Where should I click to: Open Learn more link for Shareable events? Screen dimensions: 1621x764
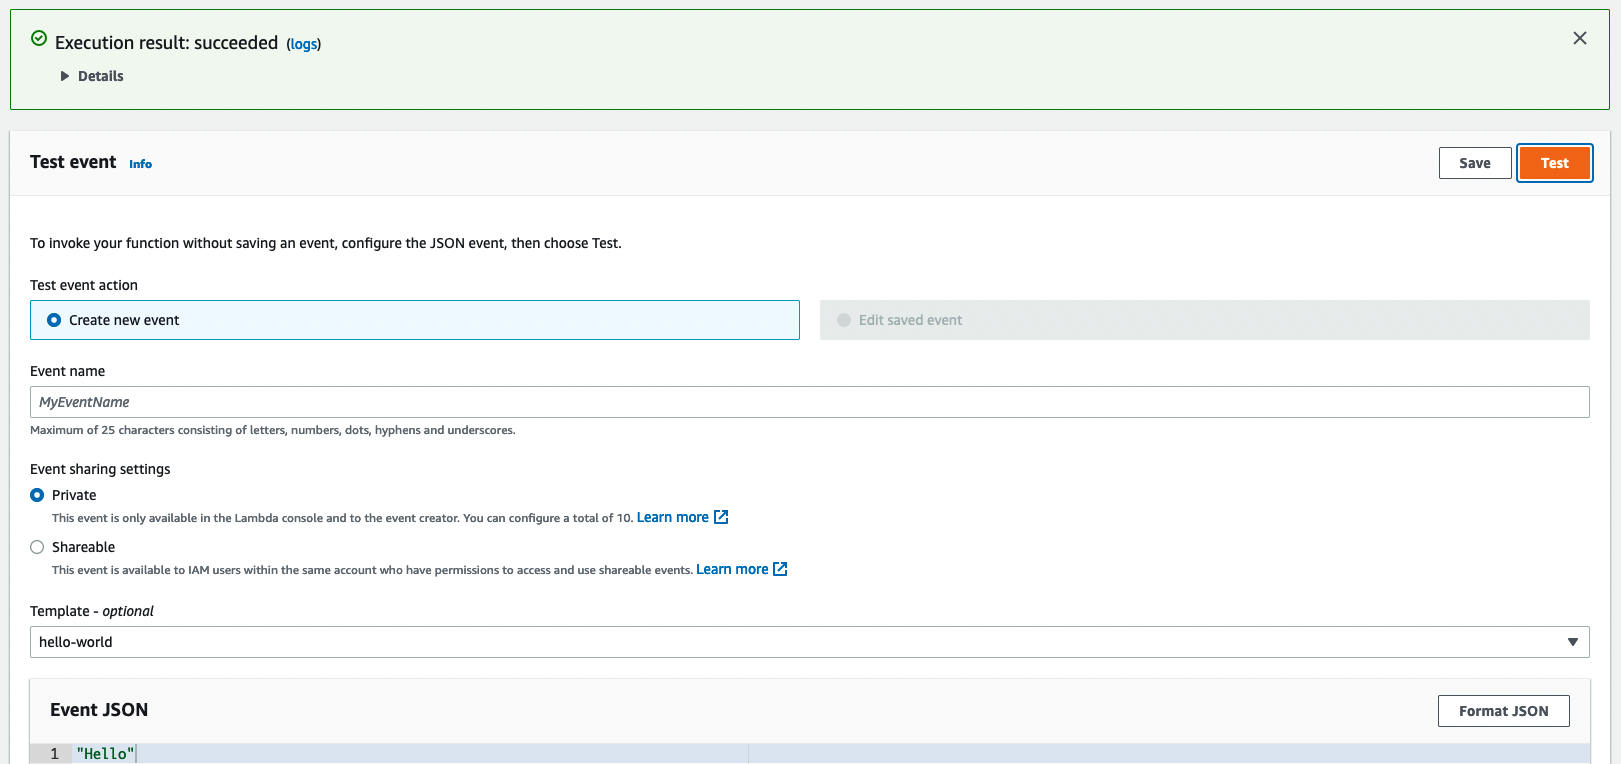click(x=732, y=569)
